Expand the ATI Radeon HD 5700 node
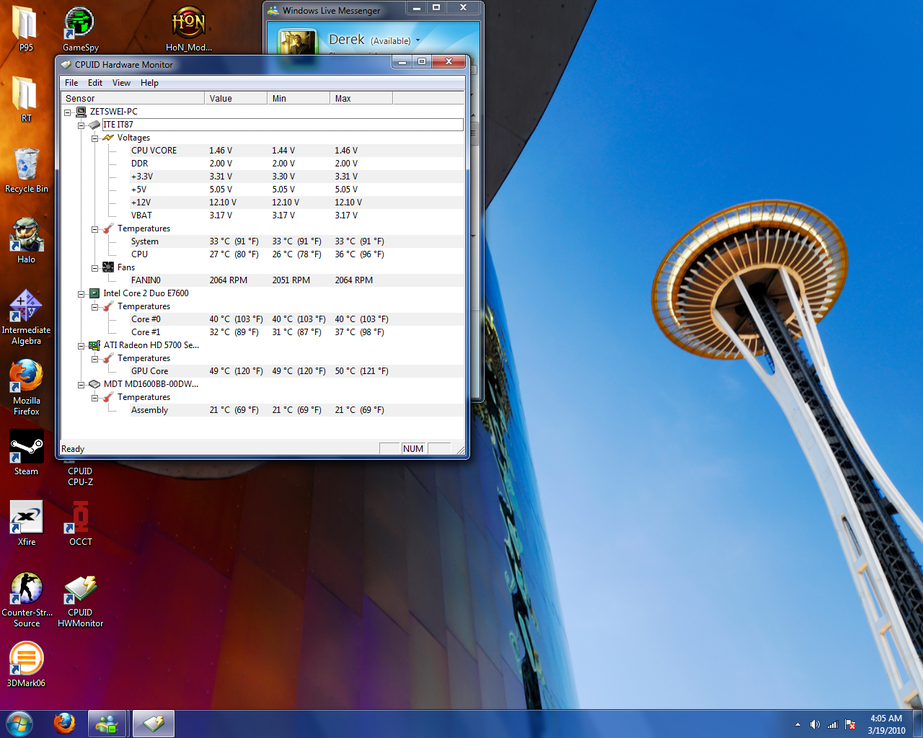This screenshot has height=738, width=923. pos(82,344)
